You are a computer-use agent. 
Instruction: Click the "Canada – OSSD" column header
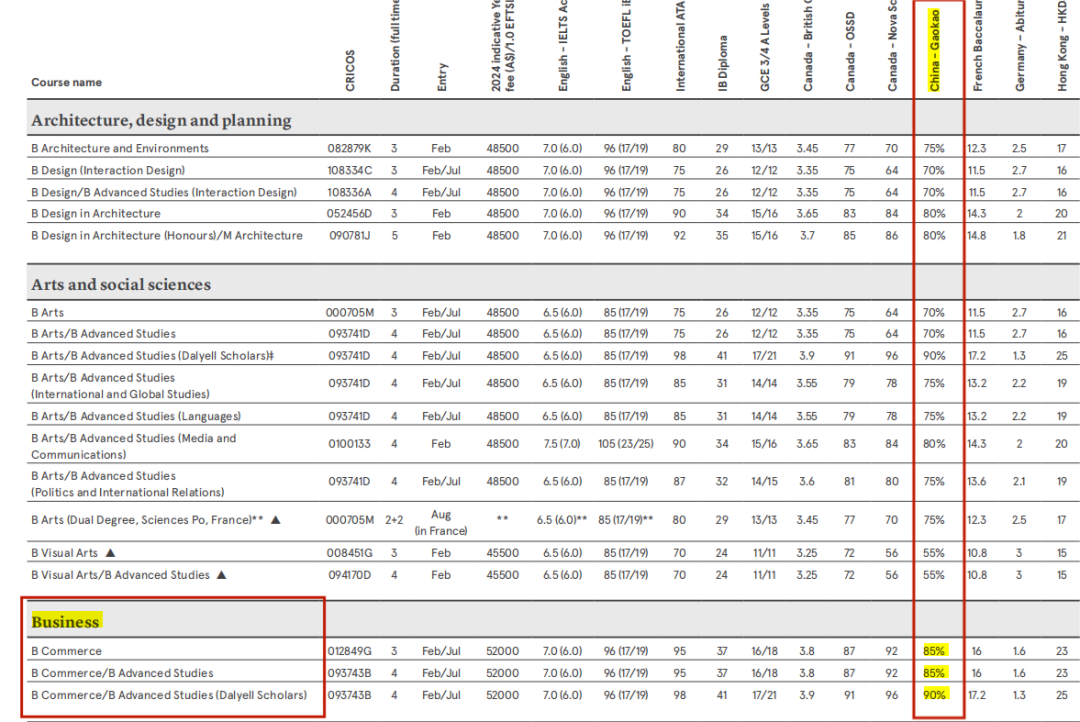pos(850,52)
